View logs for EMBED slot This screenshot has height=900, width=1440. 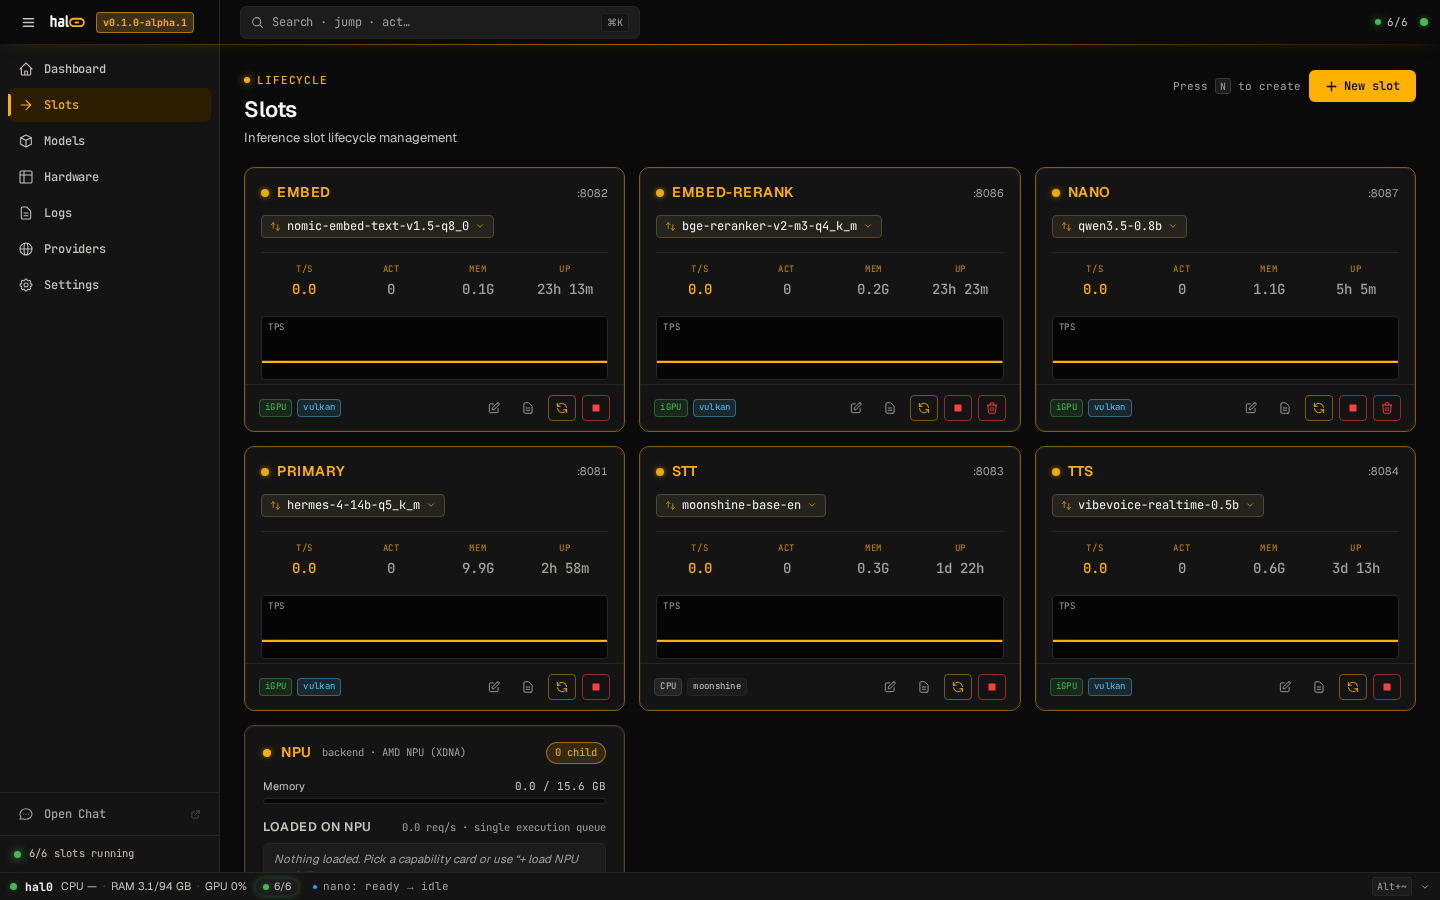528,408
